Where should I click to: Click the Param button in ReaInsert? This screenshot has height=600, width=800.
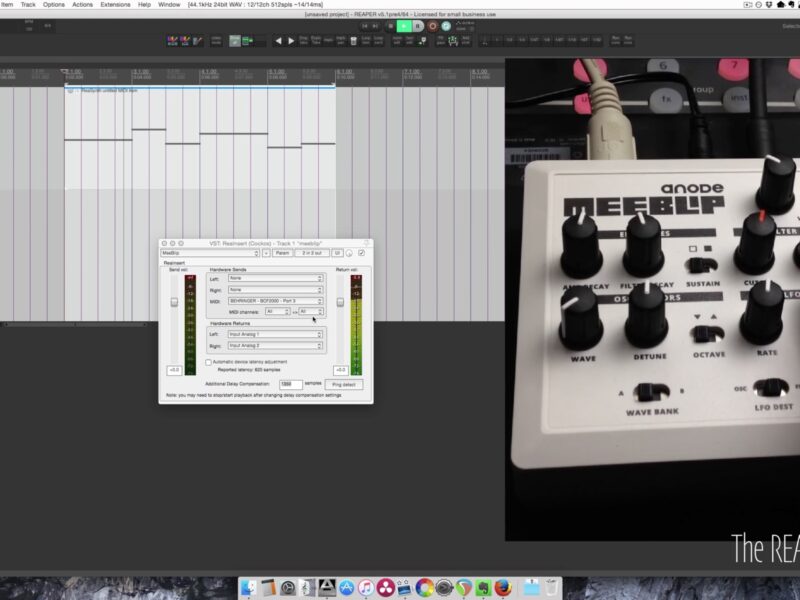(x=282, y=254)
